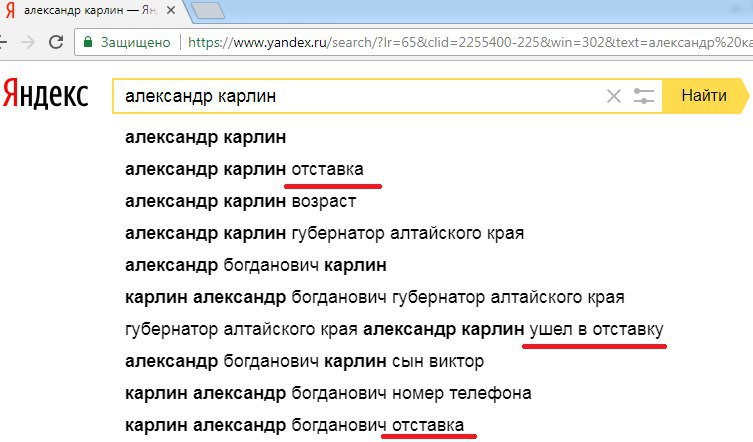This screenshot has width=753, height=442.
Task: Select suggestion ending 'ушел в отставку'
Action: coord(394,330)
